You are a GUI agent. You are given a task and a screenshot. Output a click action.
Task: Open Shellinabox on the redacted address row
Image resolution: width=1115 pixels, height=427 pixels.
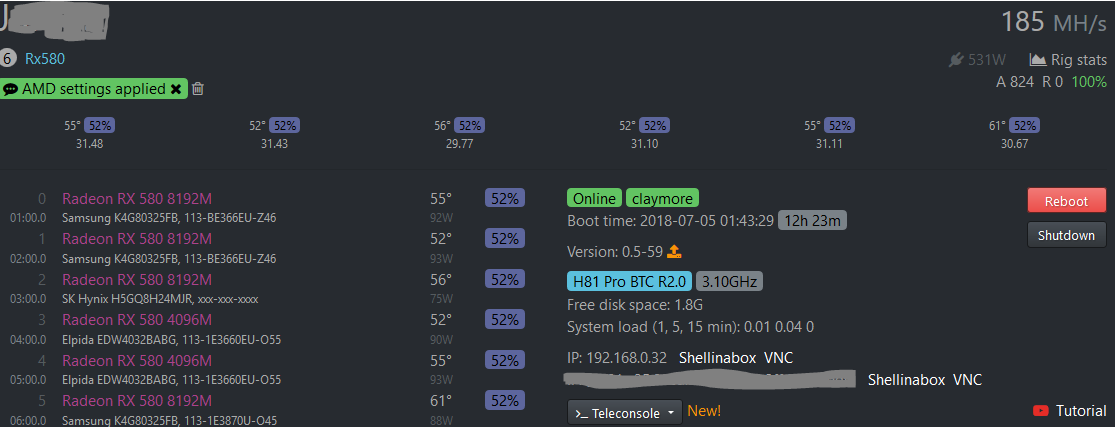click(906, 380)
